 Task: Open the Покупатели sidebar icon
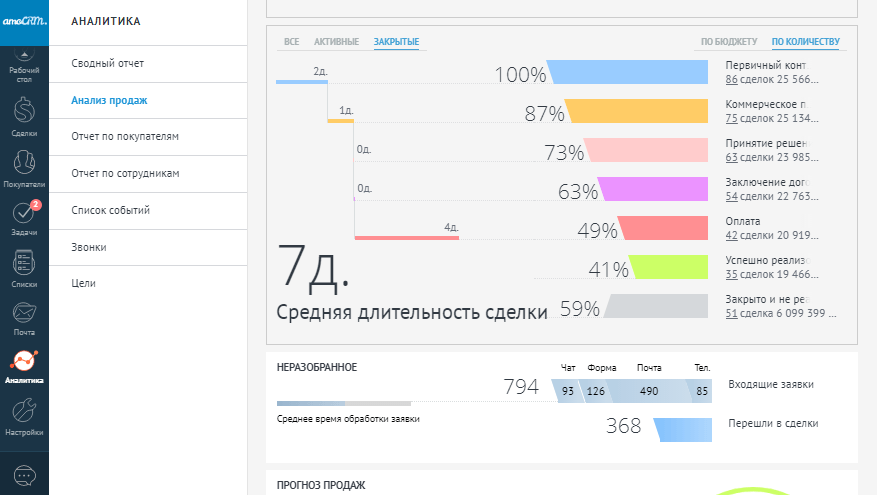(x=24, y=165)
